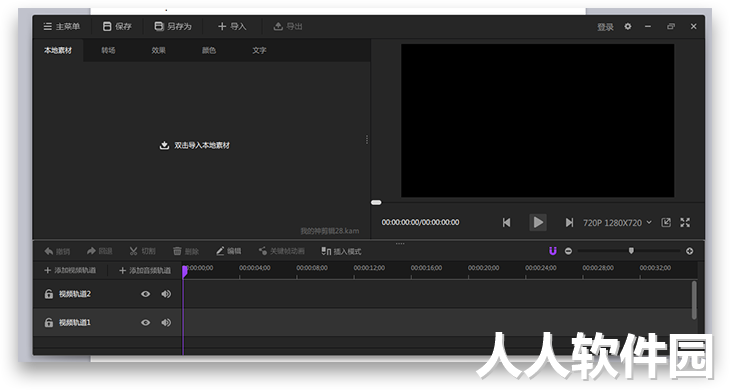Image resolution: width=730 pixels, height=390 pixels.
Task: Click 添加音频轨道 add audio track
Action: [x=145, y=270]
